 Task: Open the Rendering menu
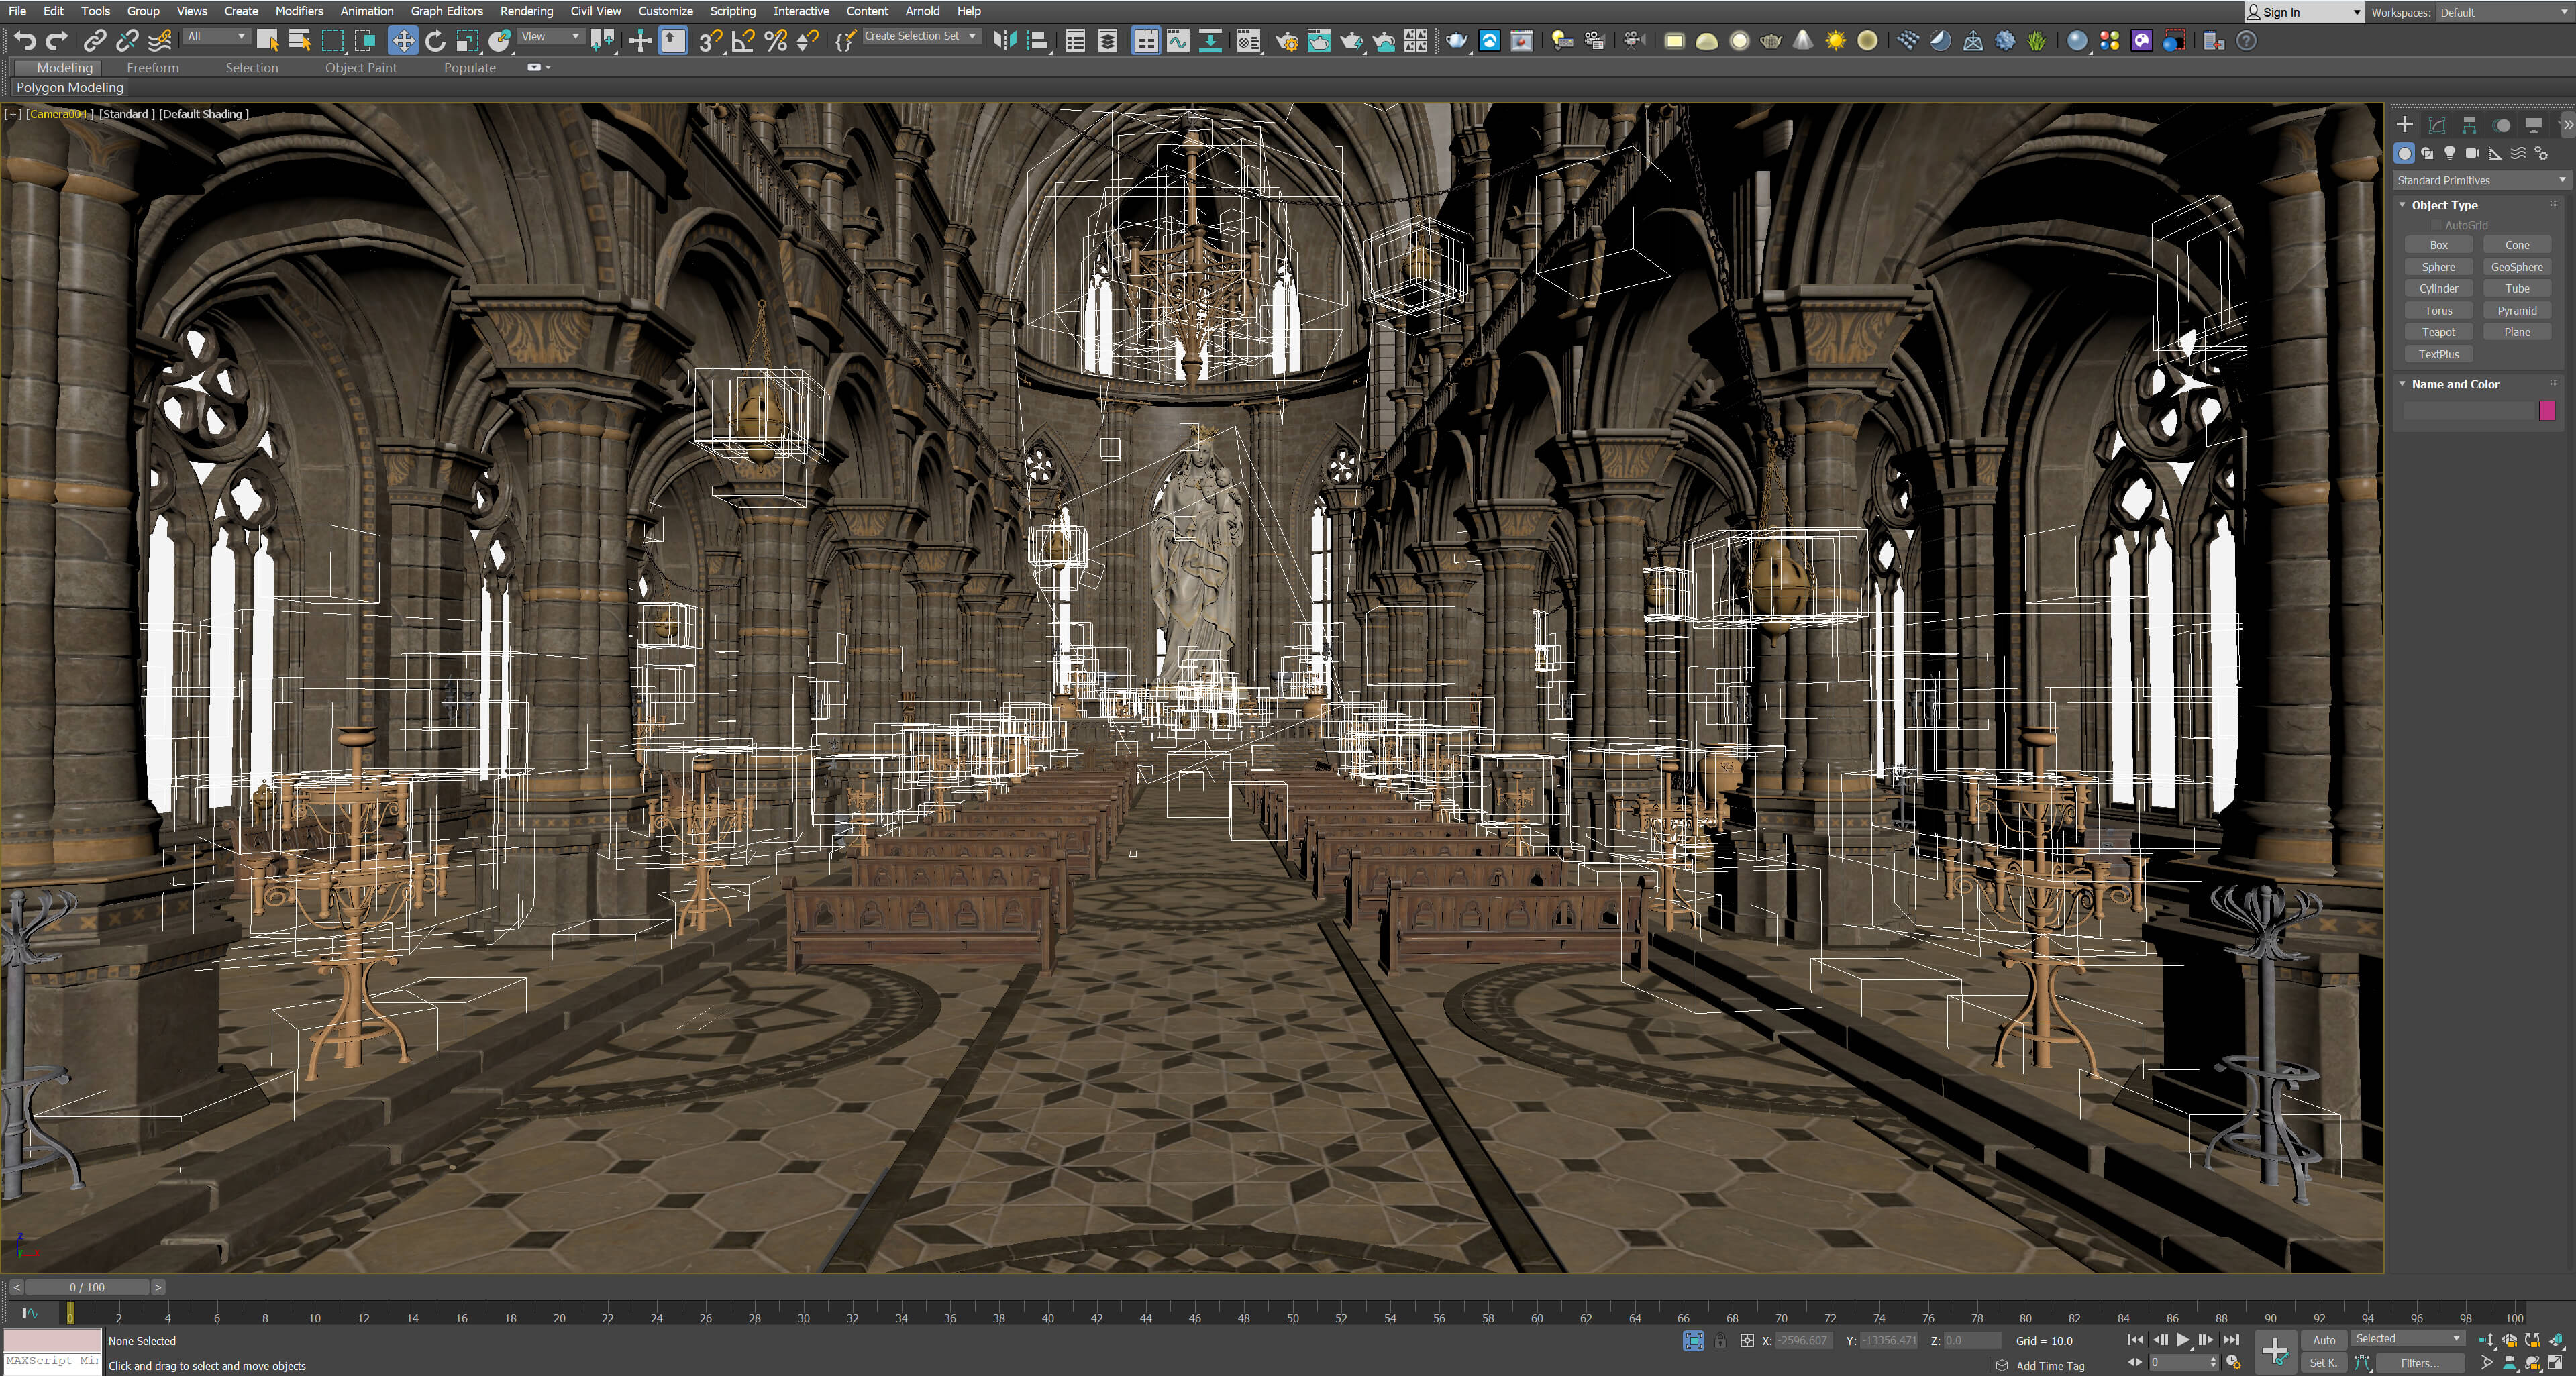point(526,11)
